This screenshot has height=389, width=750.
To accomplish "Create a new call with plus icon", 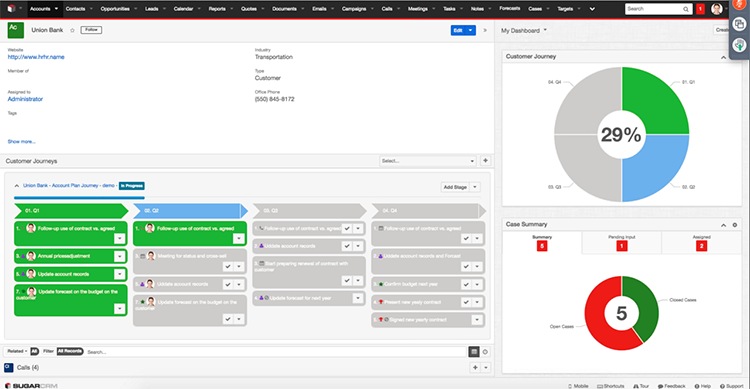I will click(x=475, y=367).
